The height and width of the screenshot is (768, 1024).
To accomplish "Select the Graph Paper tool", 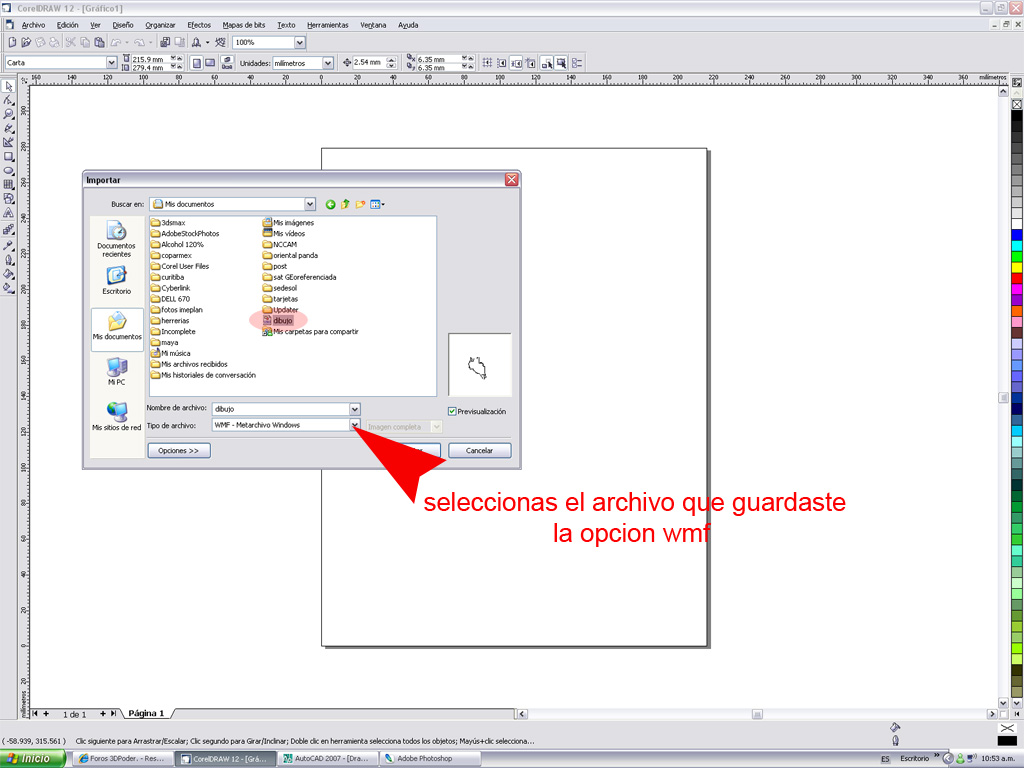I will tap(8, 185).
